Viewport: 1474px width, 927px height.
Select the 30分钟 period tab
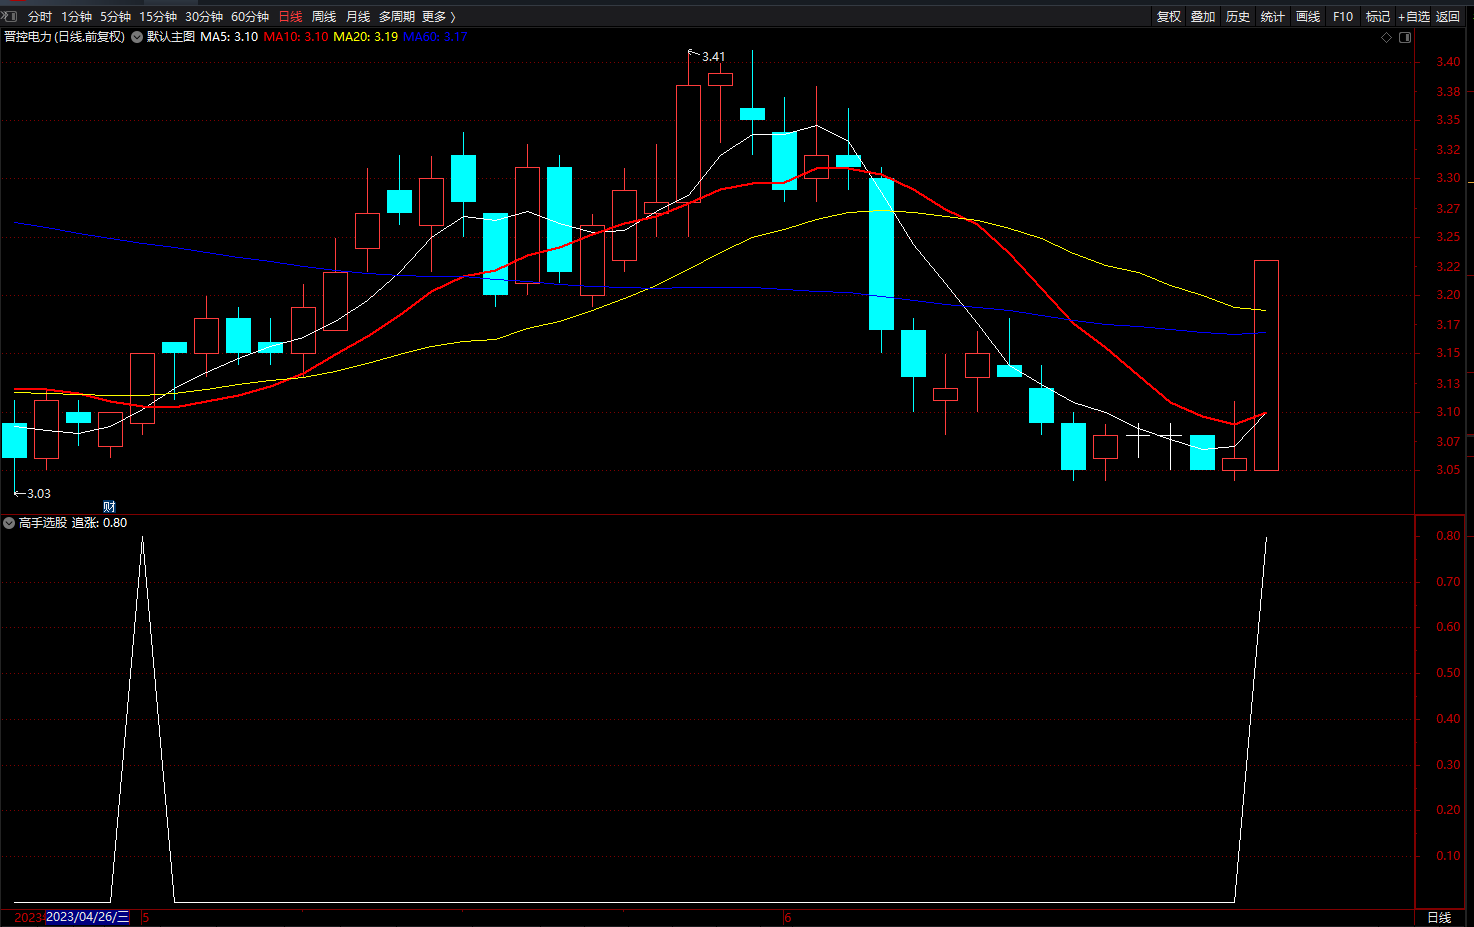[204, 17]
